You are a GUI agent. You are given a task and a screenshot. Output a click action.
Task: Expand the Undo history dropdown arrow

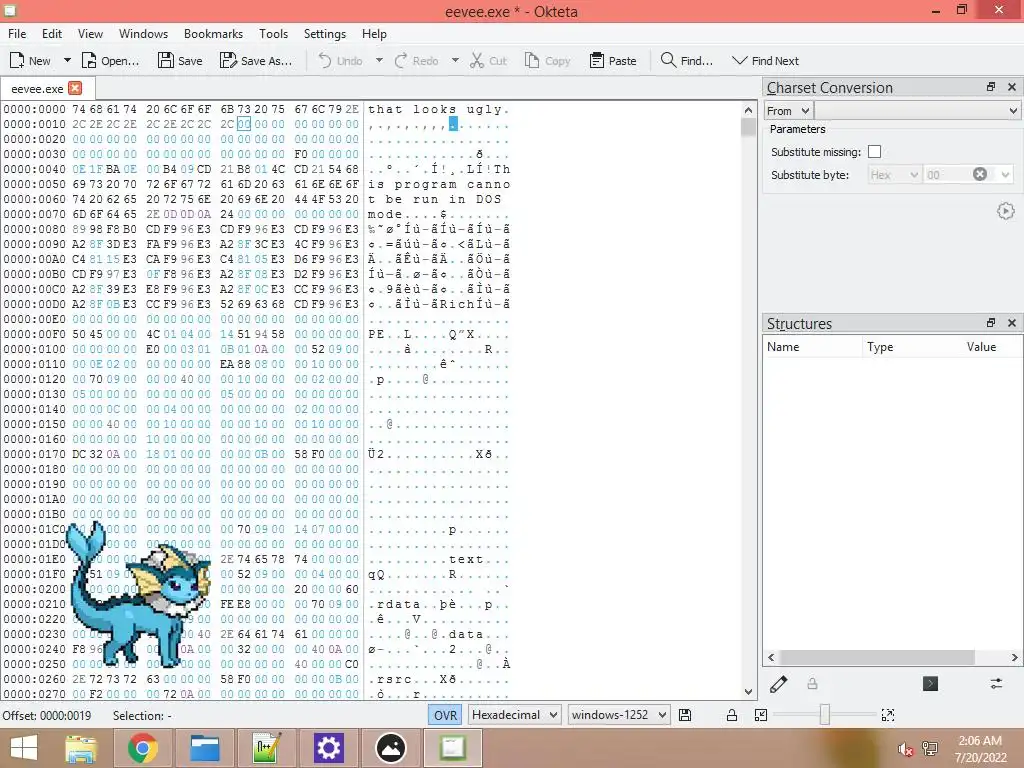pos(379,61)
